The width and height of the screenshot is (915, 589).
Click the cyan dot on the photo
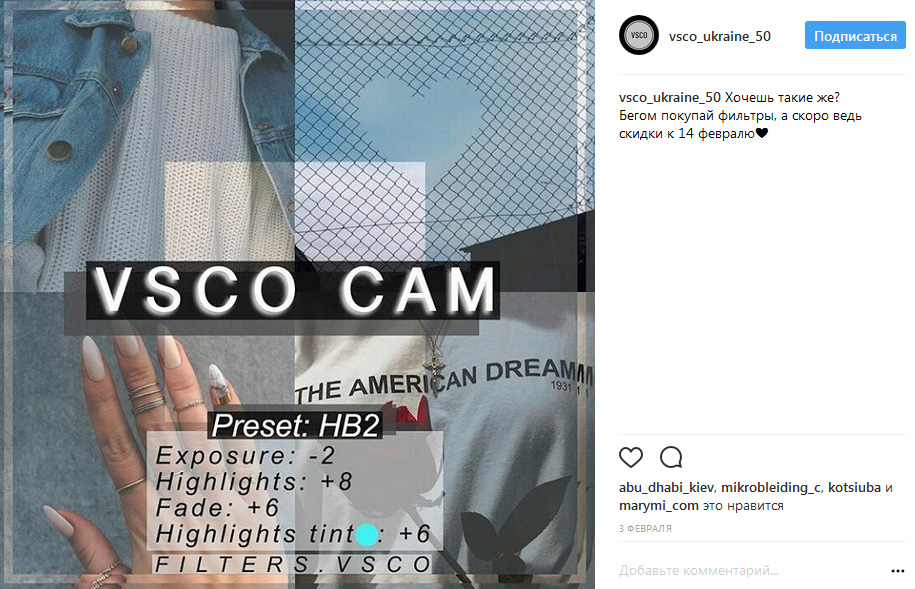point(366,535)
